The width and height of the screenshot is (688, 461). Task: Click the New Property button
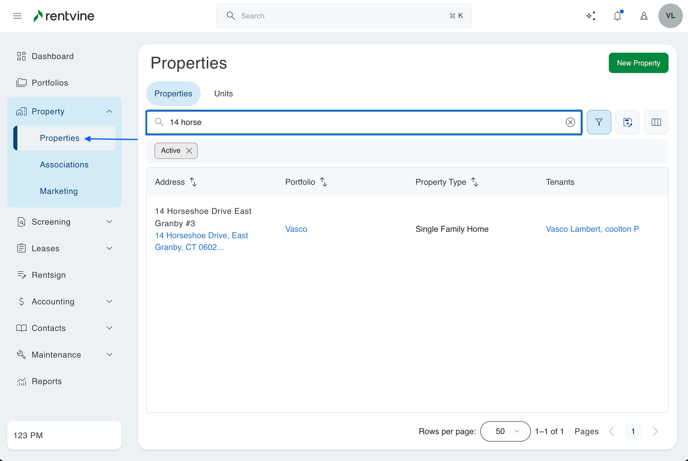point(638,63)
